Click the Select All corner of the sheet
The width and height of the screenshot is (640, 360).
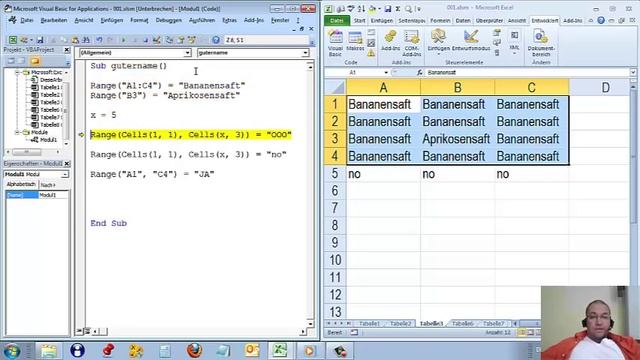pos(335,87)
